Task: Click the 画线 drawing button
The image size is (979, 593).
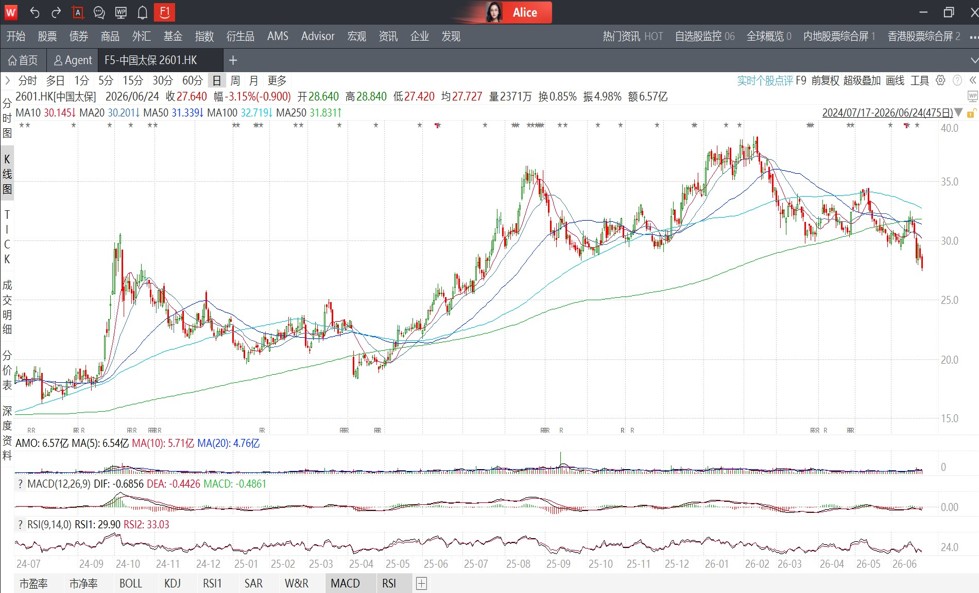Action: (895, 81)
